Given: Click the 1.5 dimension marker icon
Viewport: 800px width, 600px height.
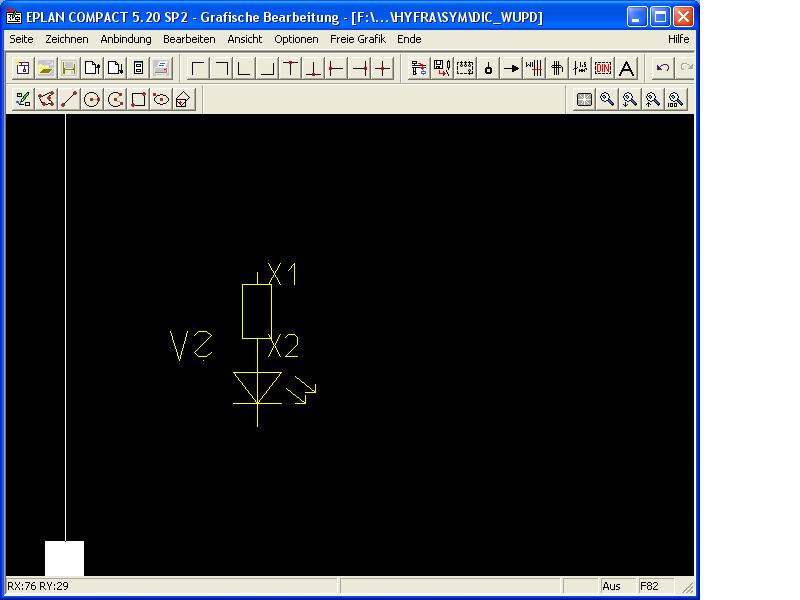Looking at the screenshot, I should pyautogui.click(x=580, y=68).
